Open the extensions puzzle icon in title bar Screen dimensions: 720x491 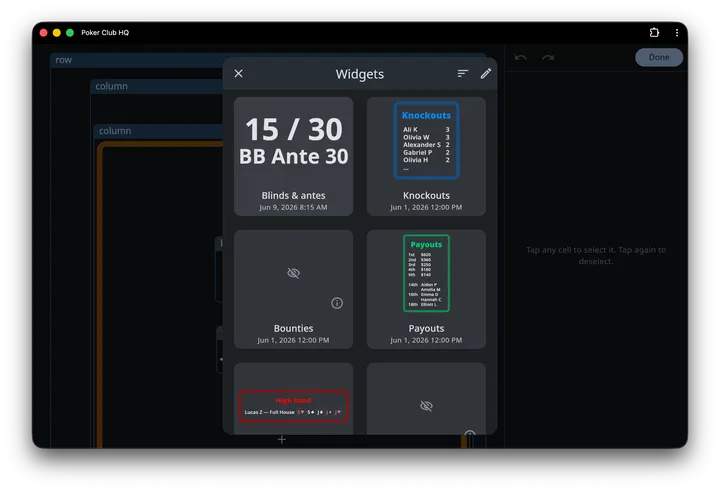(x=654, y=33)
